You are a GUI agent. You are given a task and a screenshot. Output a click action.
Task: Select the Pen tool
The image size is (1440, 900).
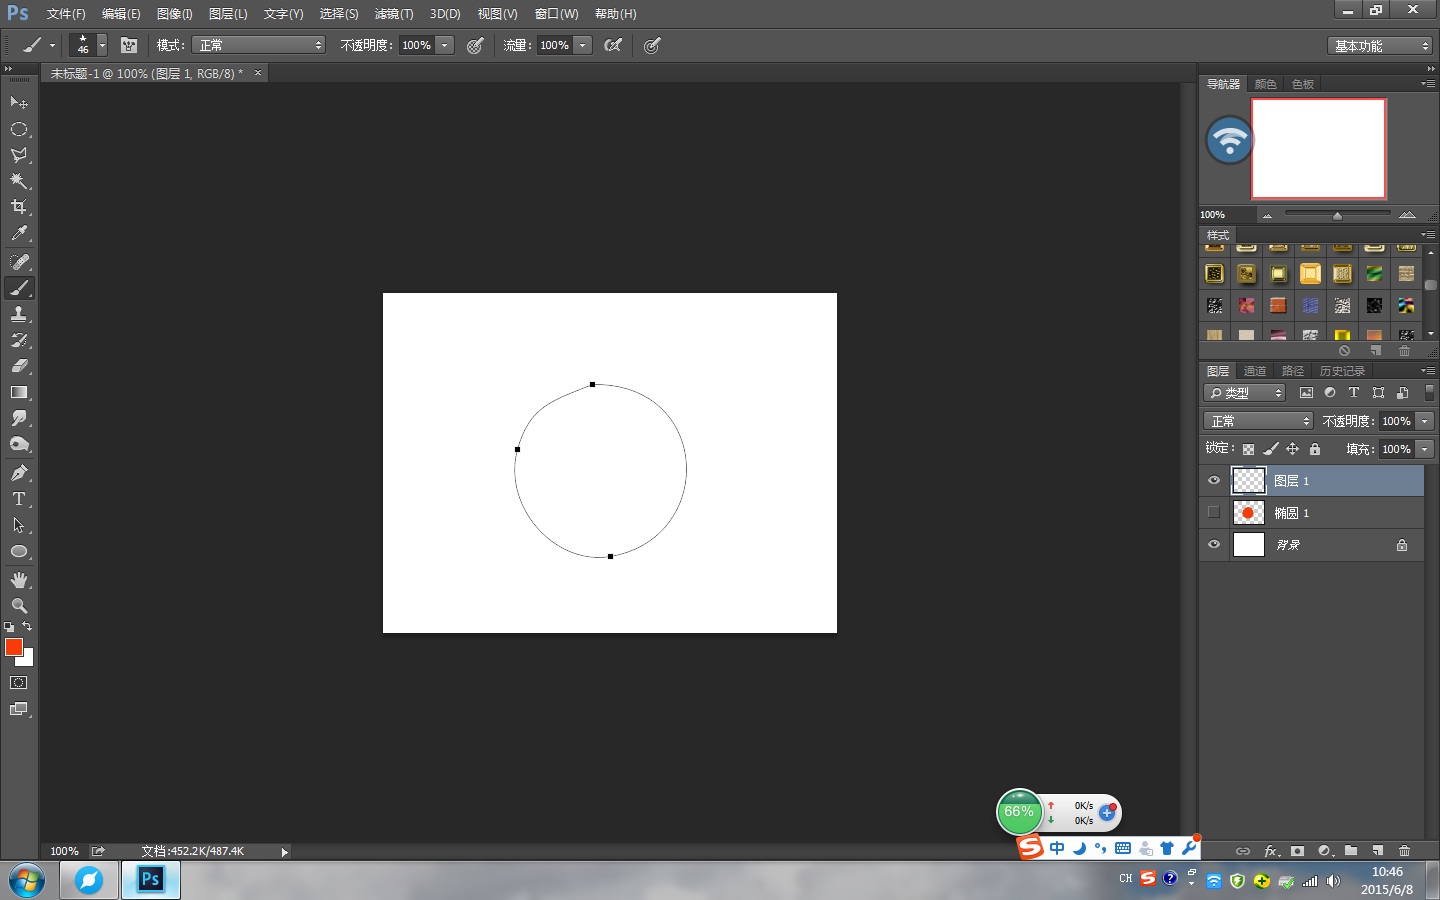[x=19, y=473]
